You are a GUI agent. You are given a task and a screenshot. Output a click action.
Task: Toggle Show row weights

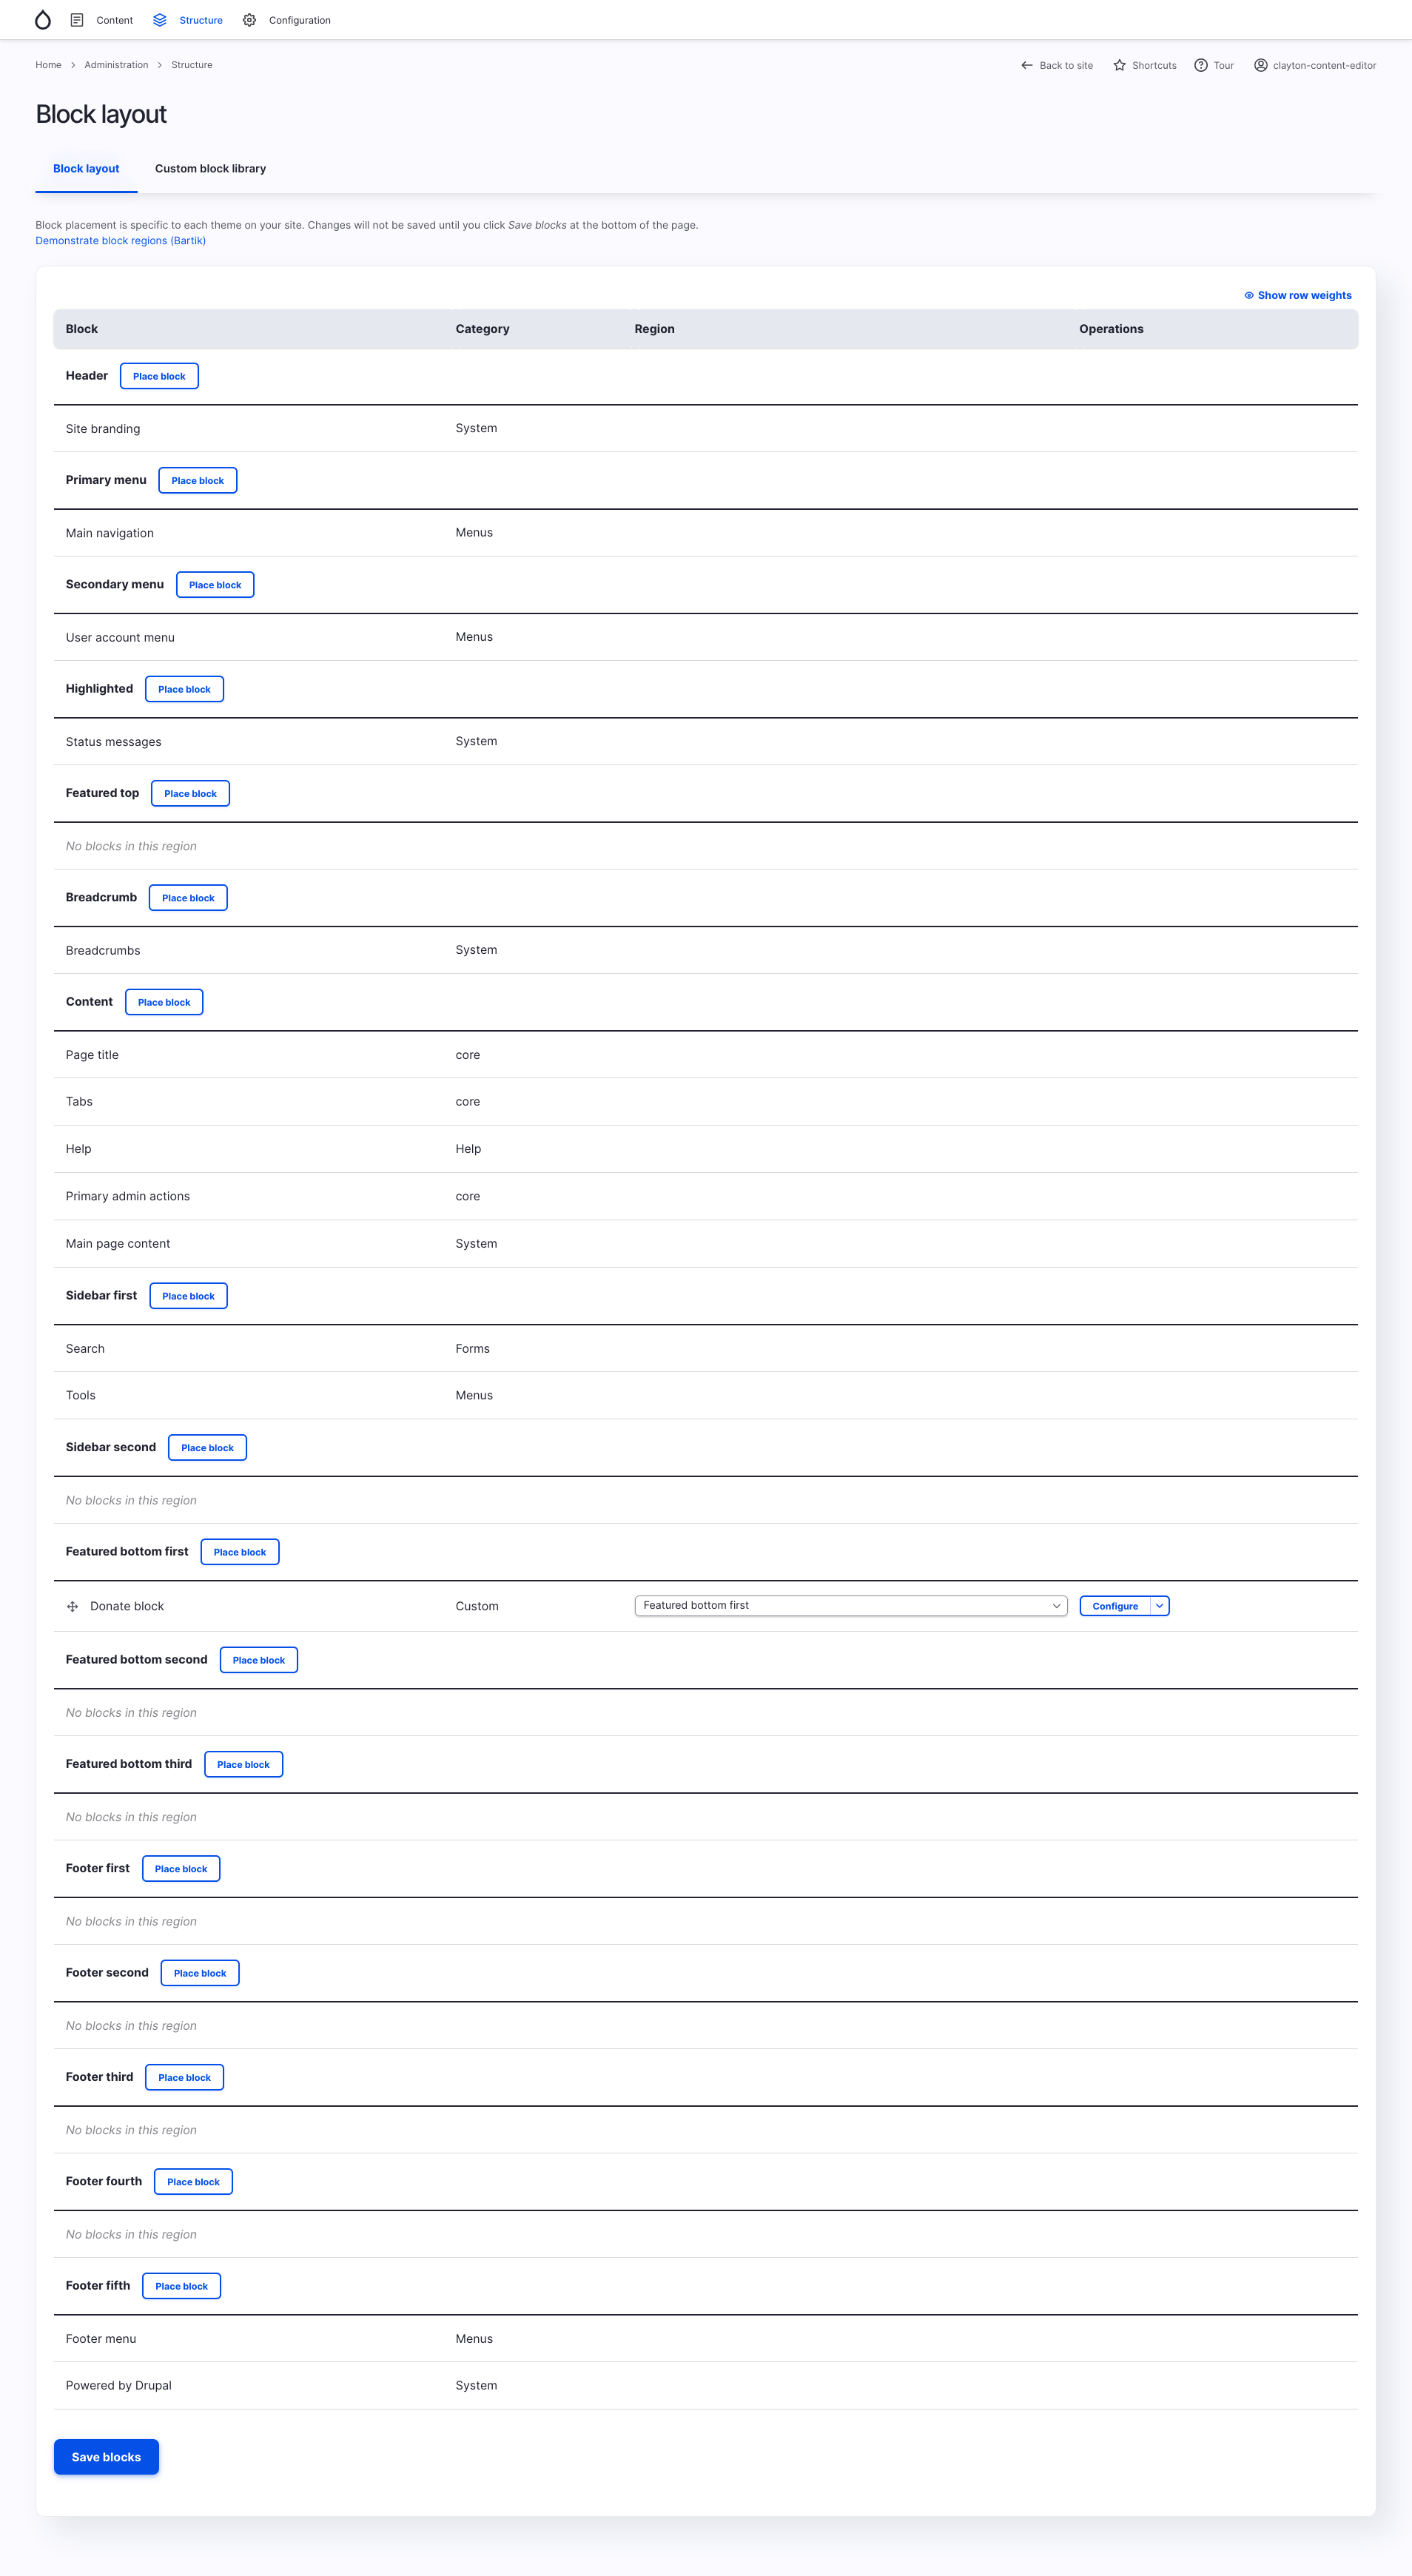coord(1298,295)
